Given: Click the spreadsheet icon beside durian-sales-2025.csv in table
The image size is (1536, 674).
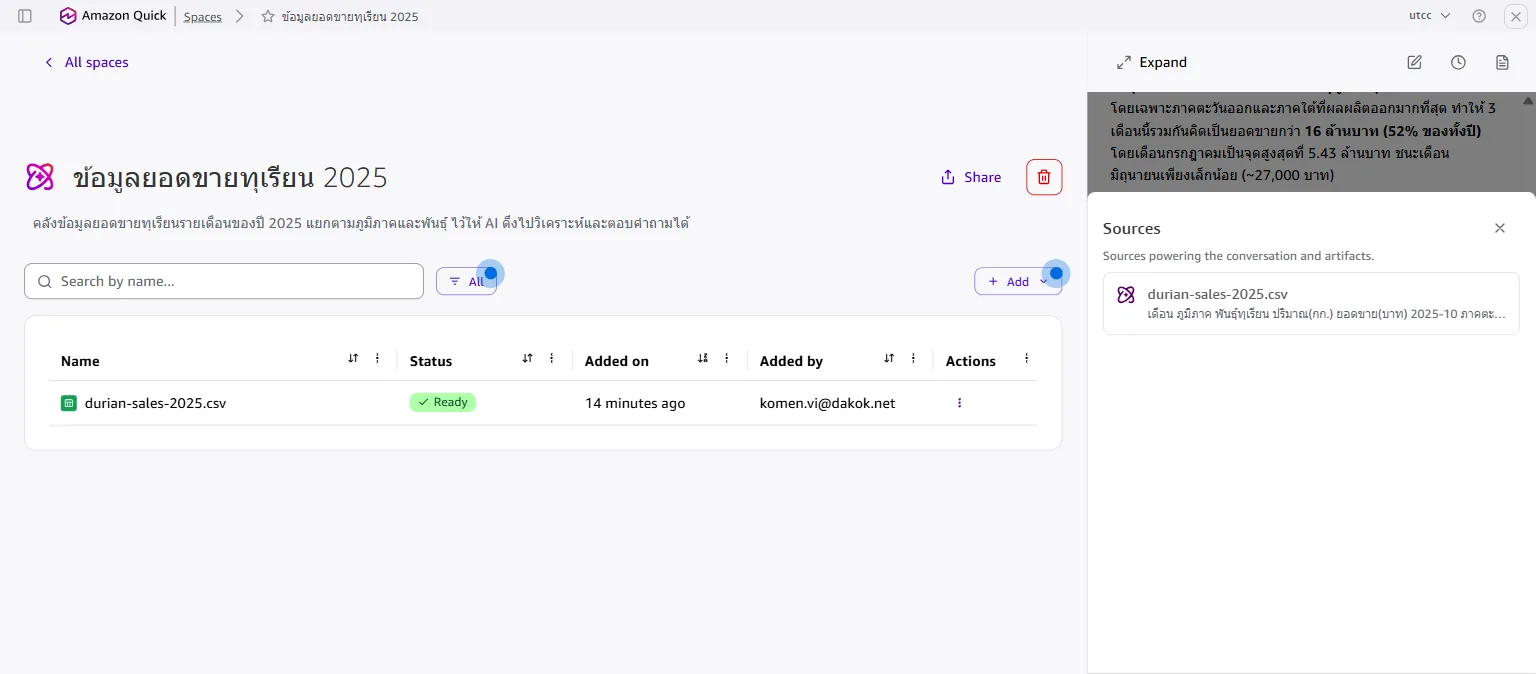Looking at the screenshot, I should [69, 403].
